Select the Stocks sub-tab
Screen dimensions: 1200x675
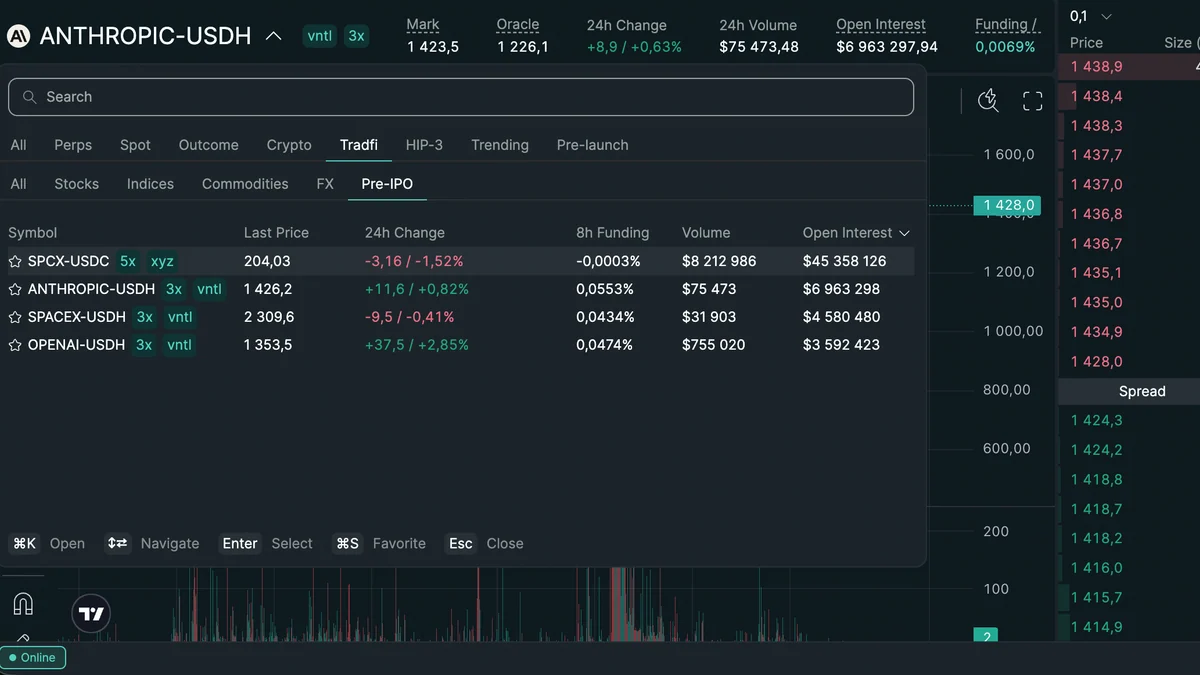click(x=76, y=184)
